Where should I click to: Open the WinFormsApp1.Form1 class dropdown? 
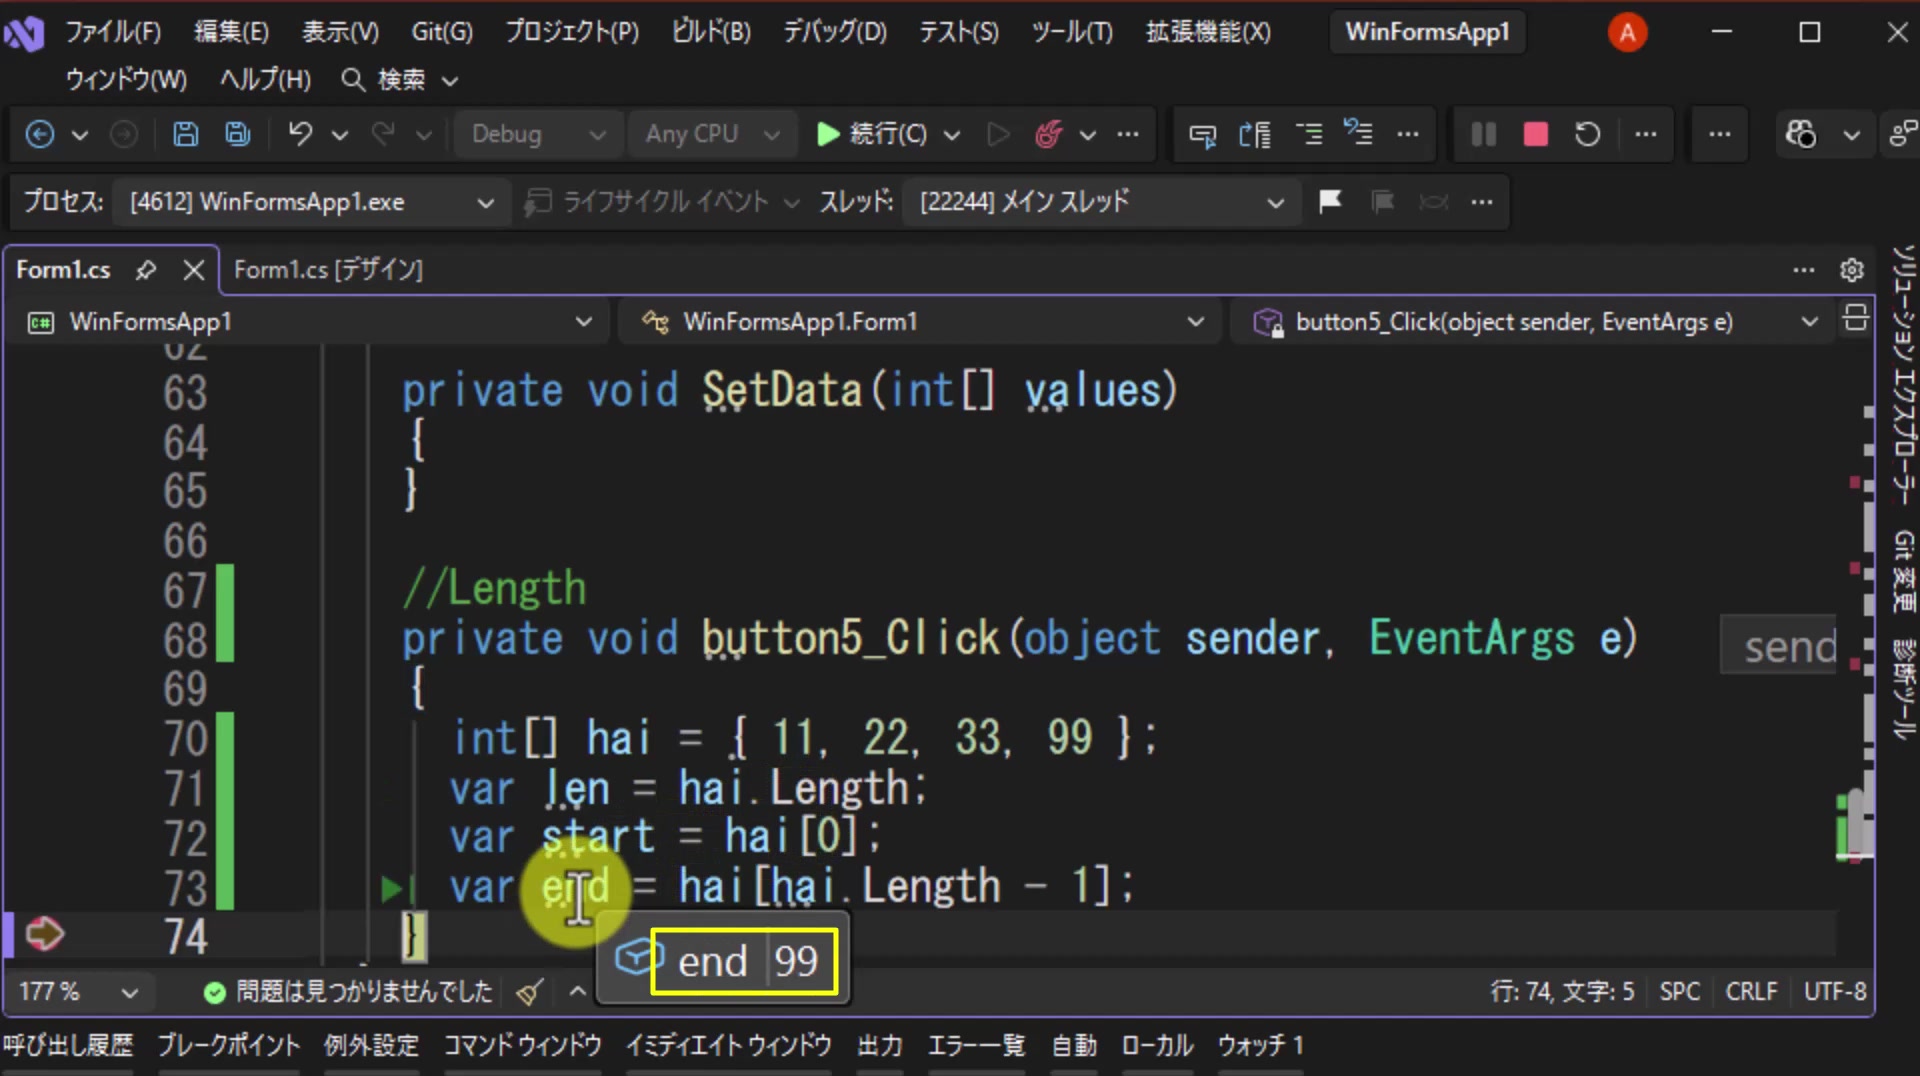(x=920, y=322)
